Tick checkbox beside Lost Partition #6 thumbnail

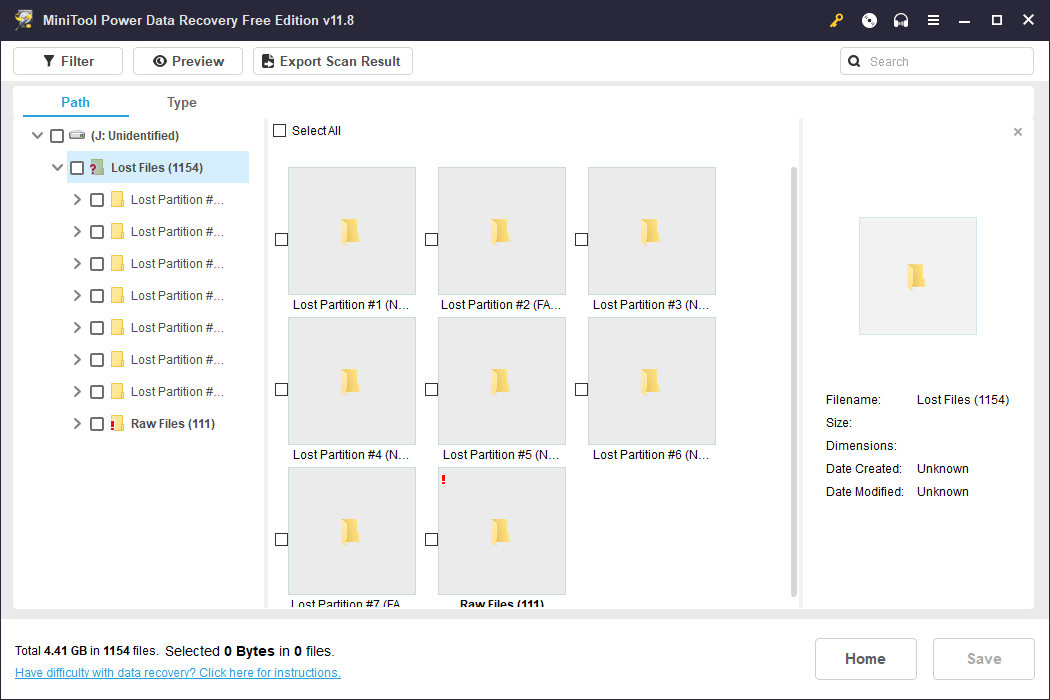tap(581, 389)
